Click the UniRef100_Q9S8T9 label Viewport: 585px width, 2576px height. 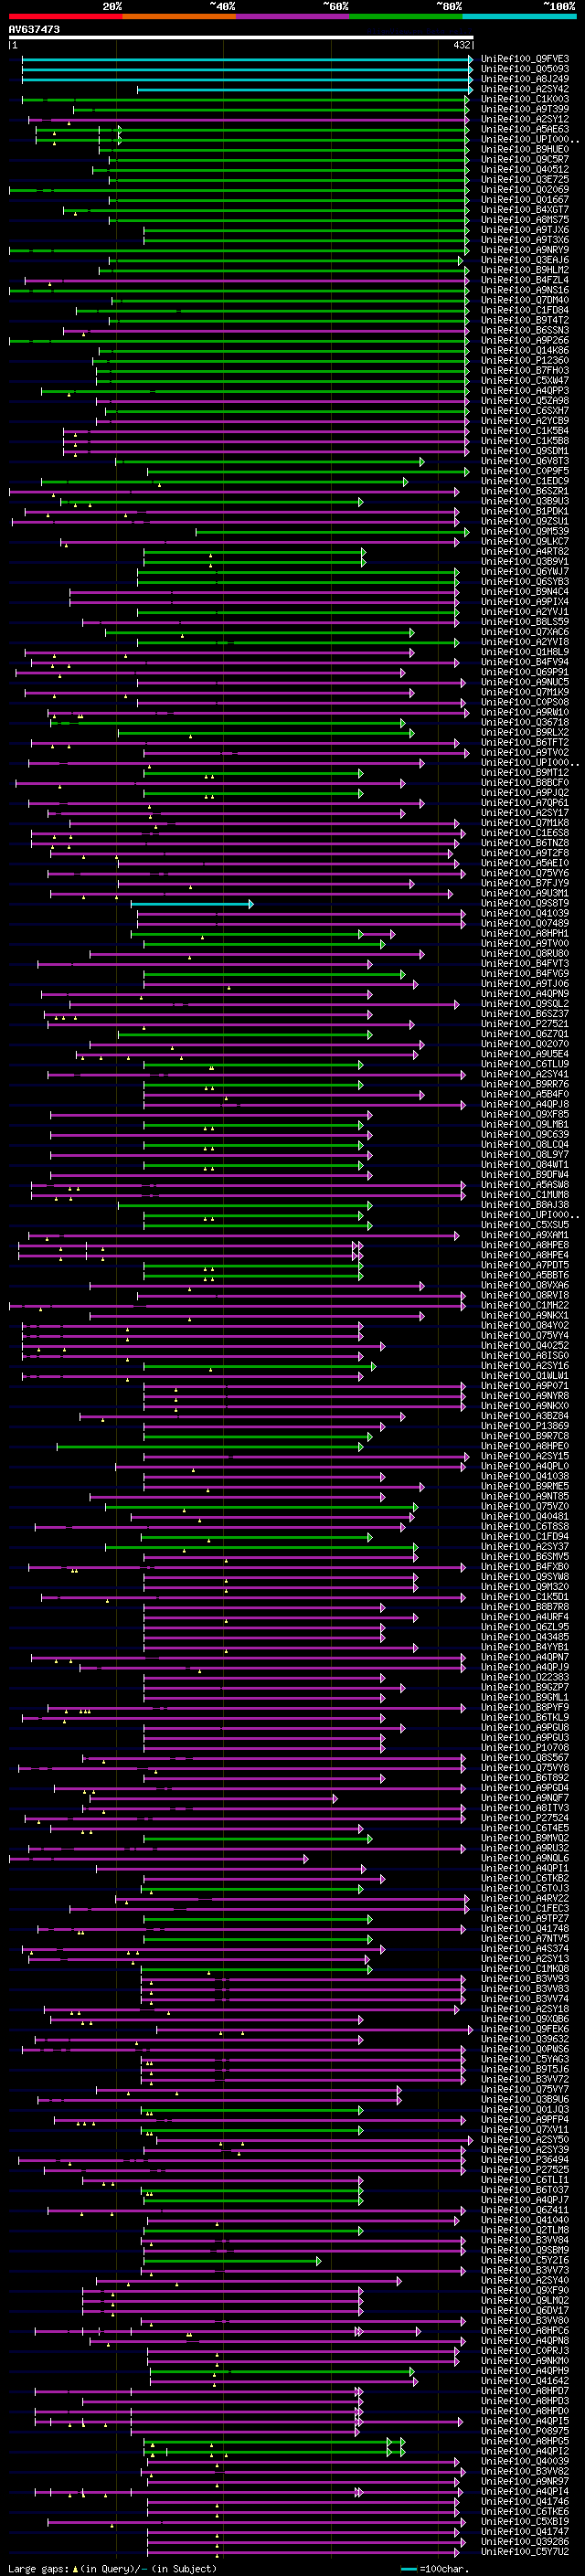click(x=525, y=903)
